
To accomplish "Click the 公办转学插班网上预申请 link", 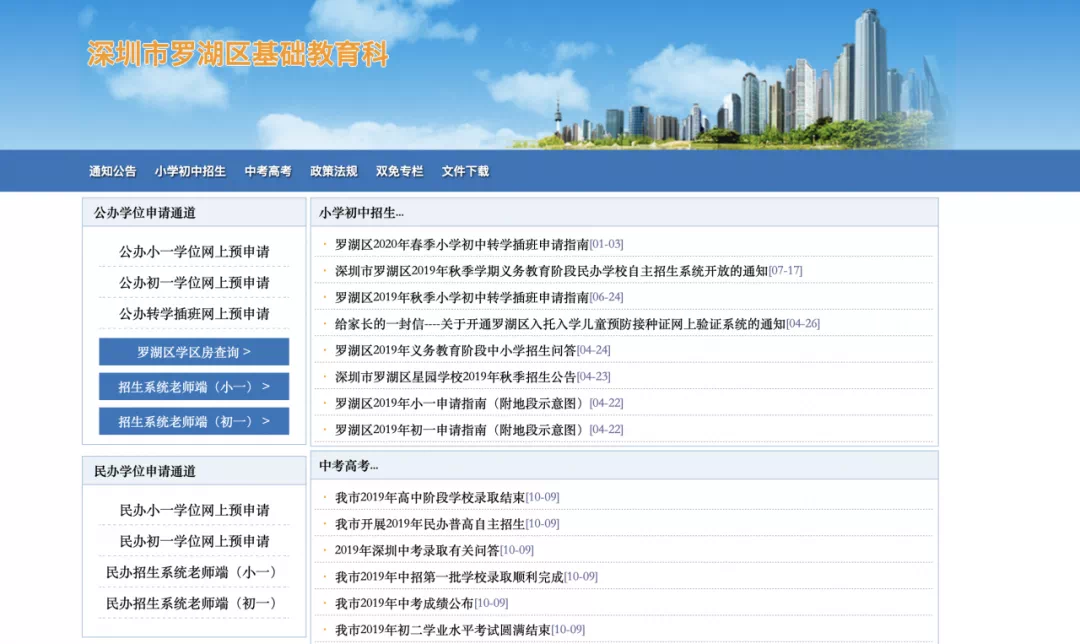I will click(194, 314).
